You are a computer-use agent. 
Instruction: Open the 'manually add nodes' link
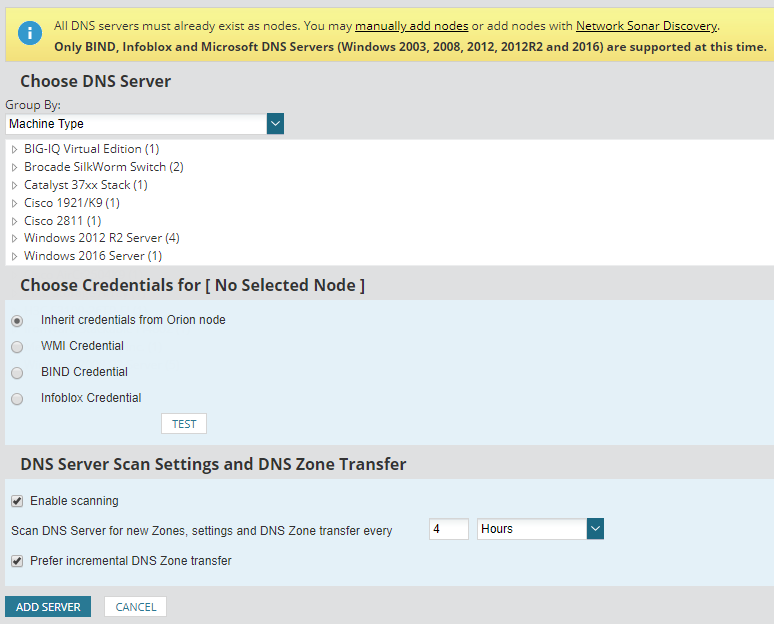point(411,26)
